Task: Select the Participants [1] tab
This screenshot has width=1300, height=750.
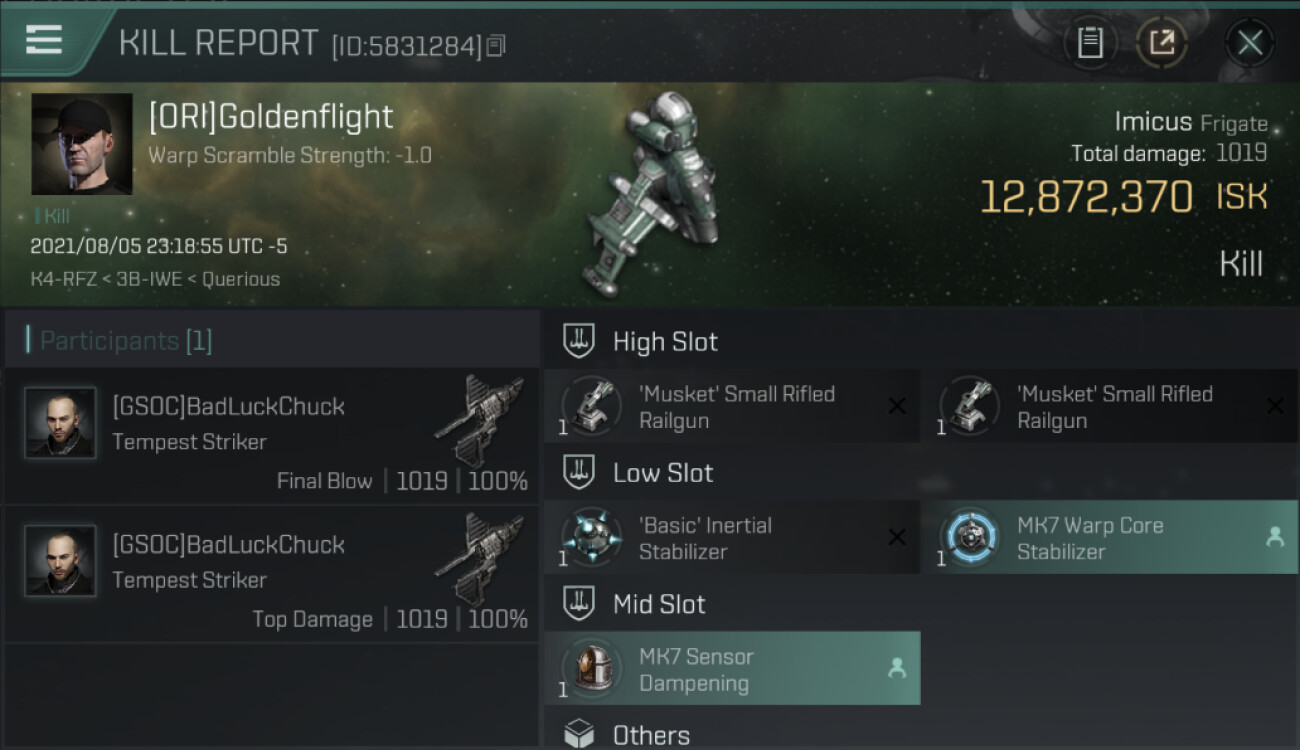Action: [x=126, y=341]
